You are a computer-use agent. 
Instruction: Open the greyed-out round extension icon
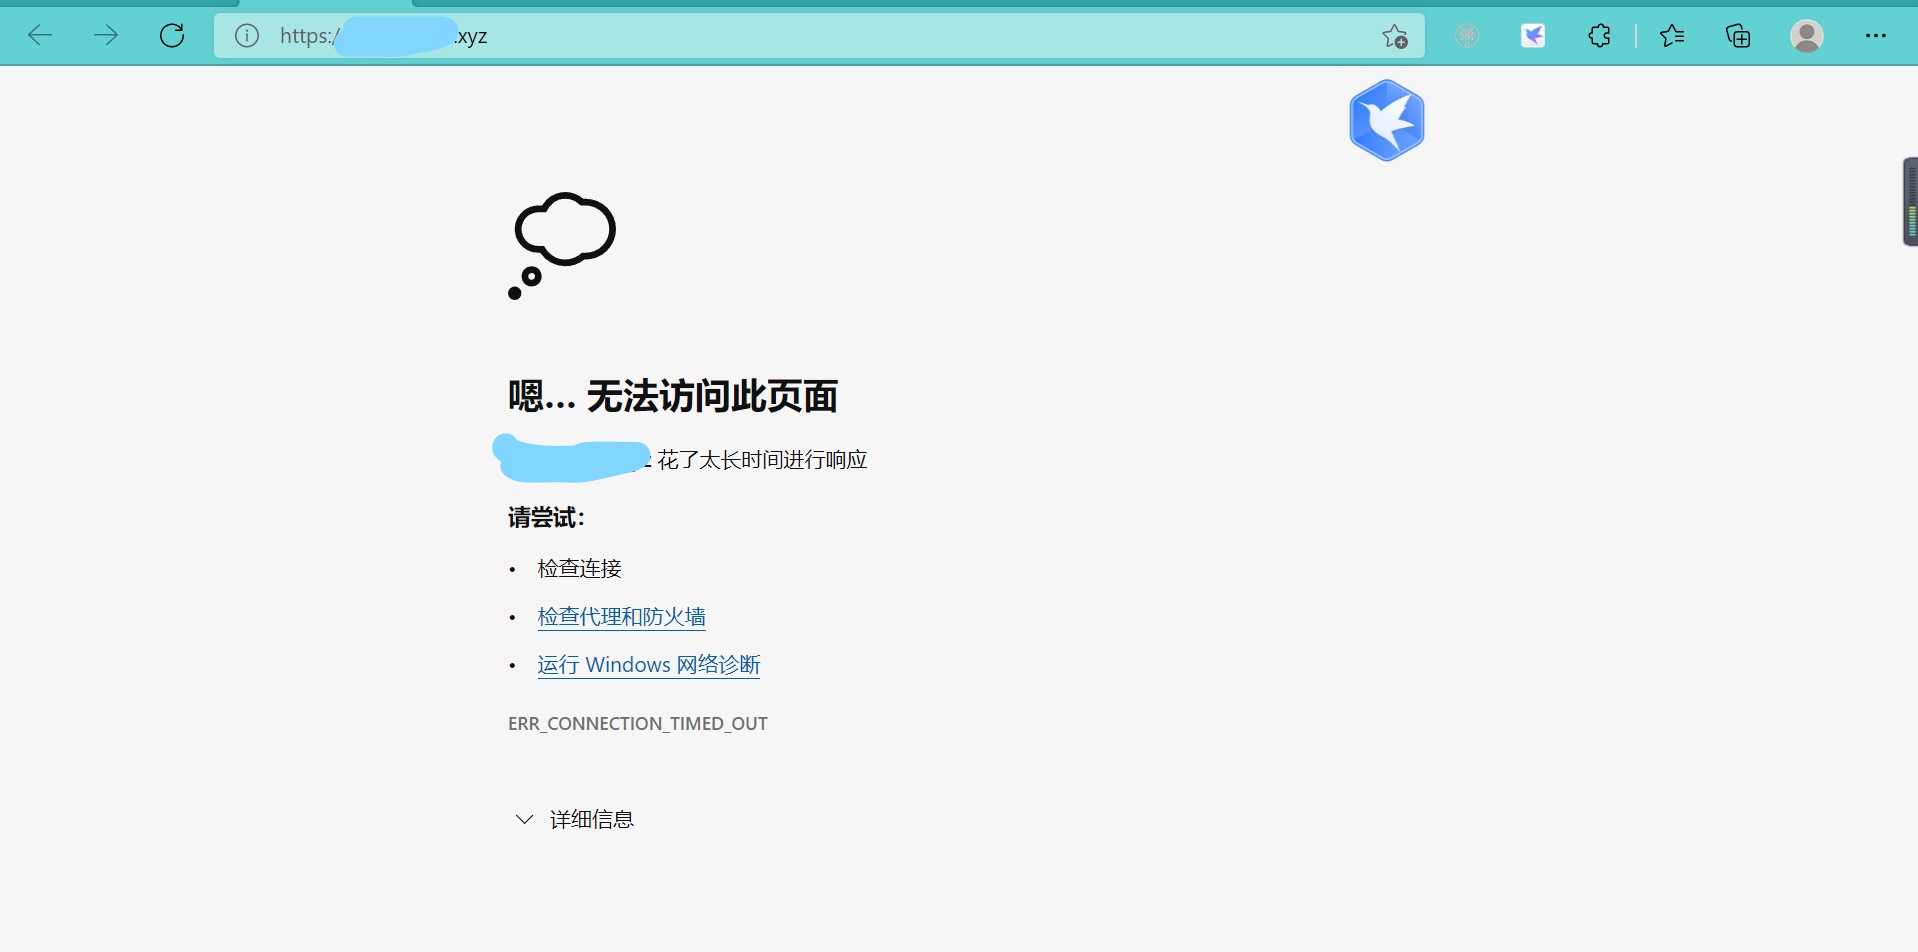click(1467, 37)
